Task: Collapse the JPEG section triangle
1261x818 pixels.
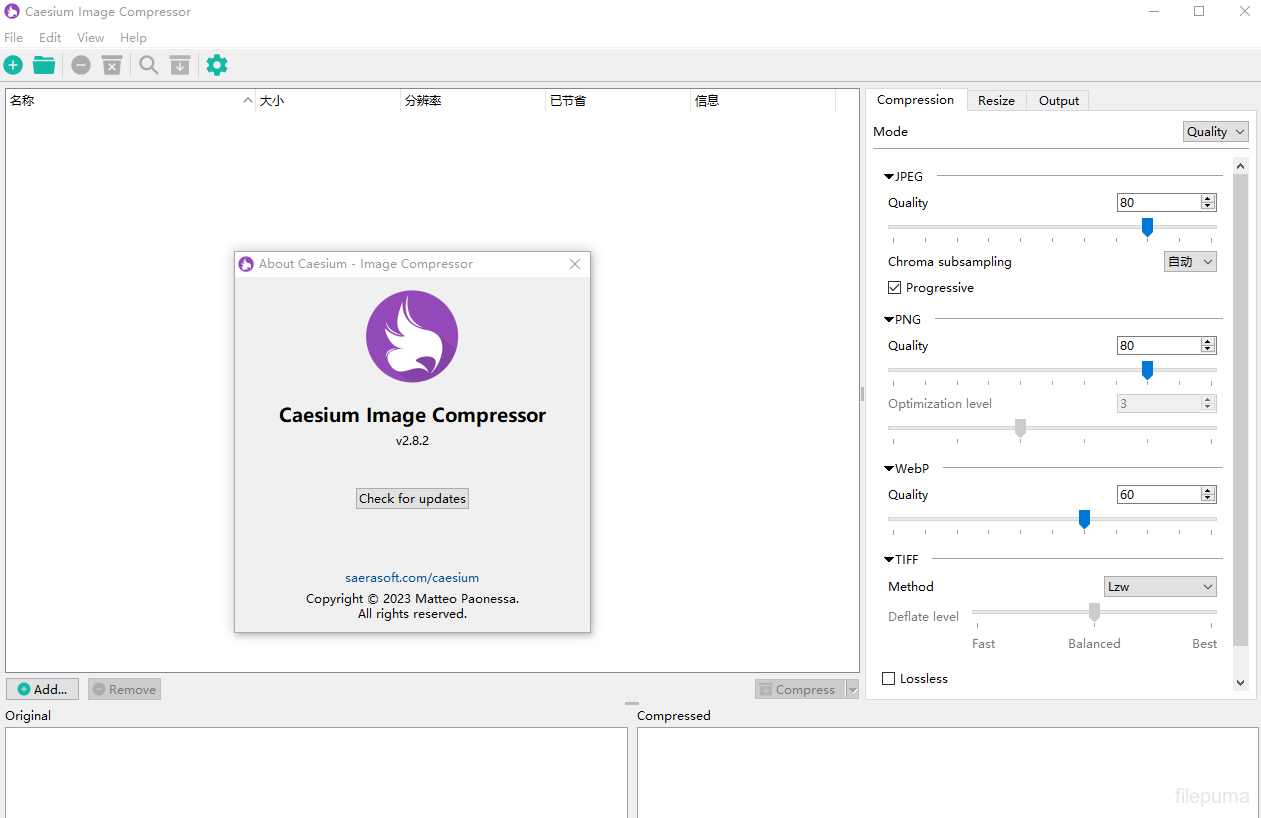Action: point(889,177)
